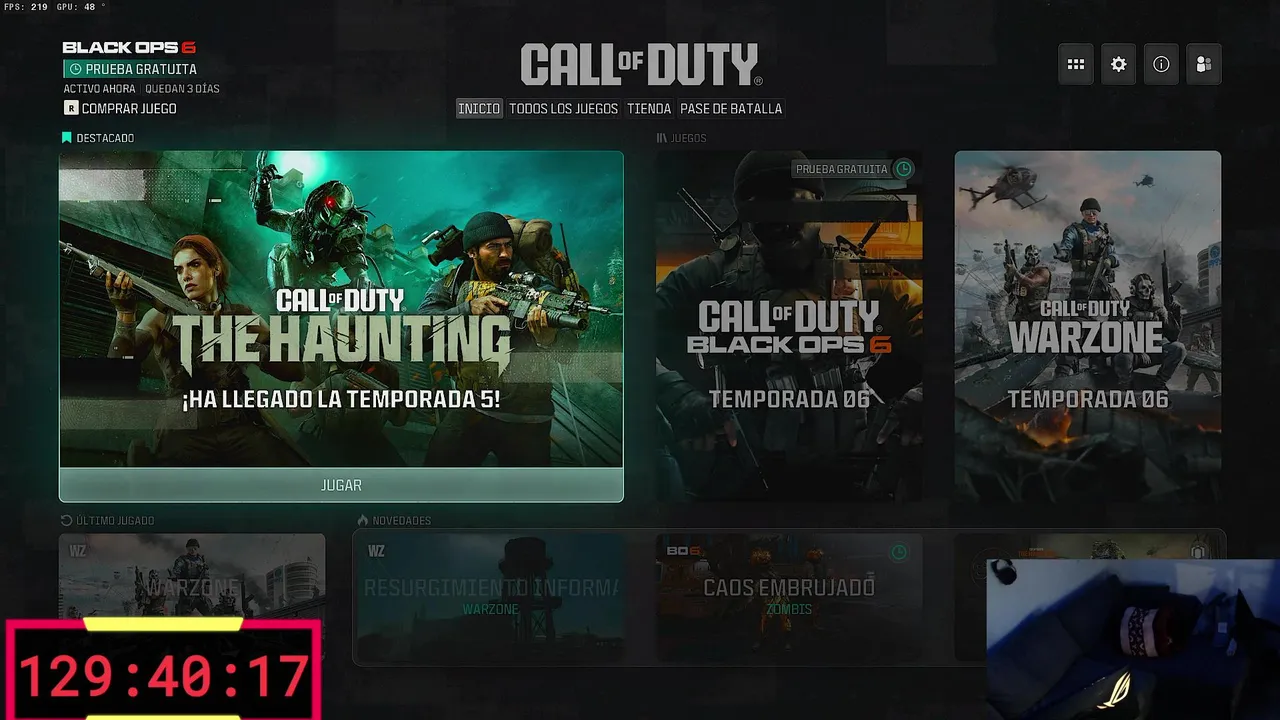
Task: Open the apps grid menu icon
Action: (1076, 64)
